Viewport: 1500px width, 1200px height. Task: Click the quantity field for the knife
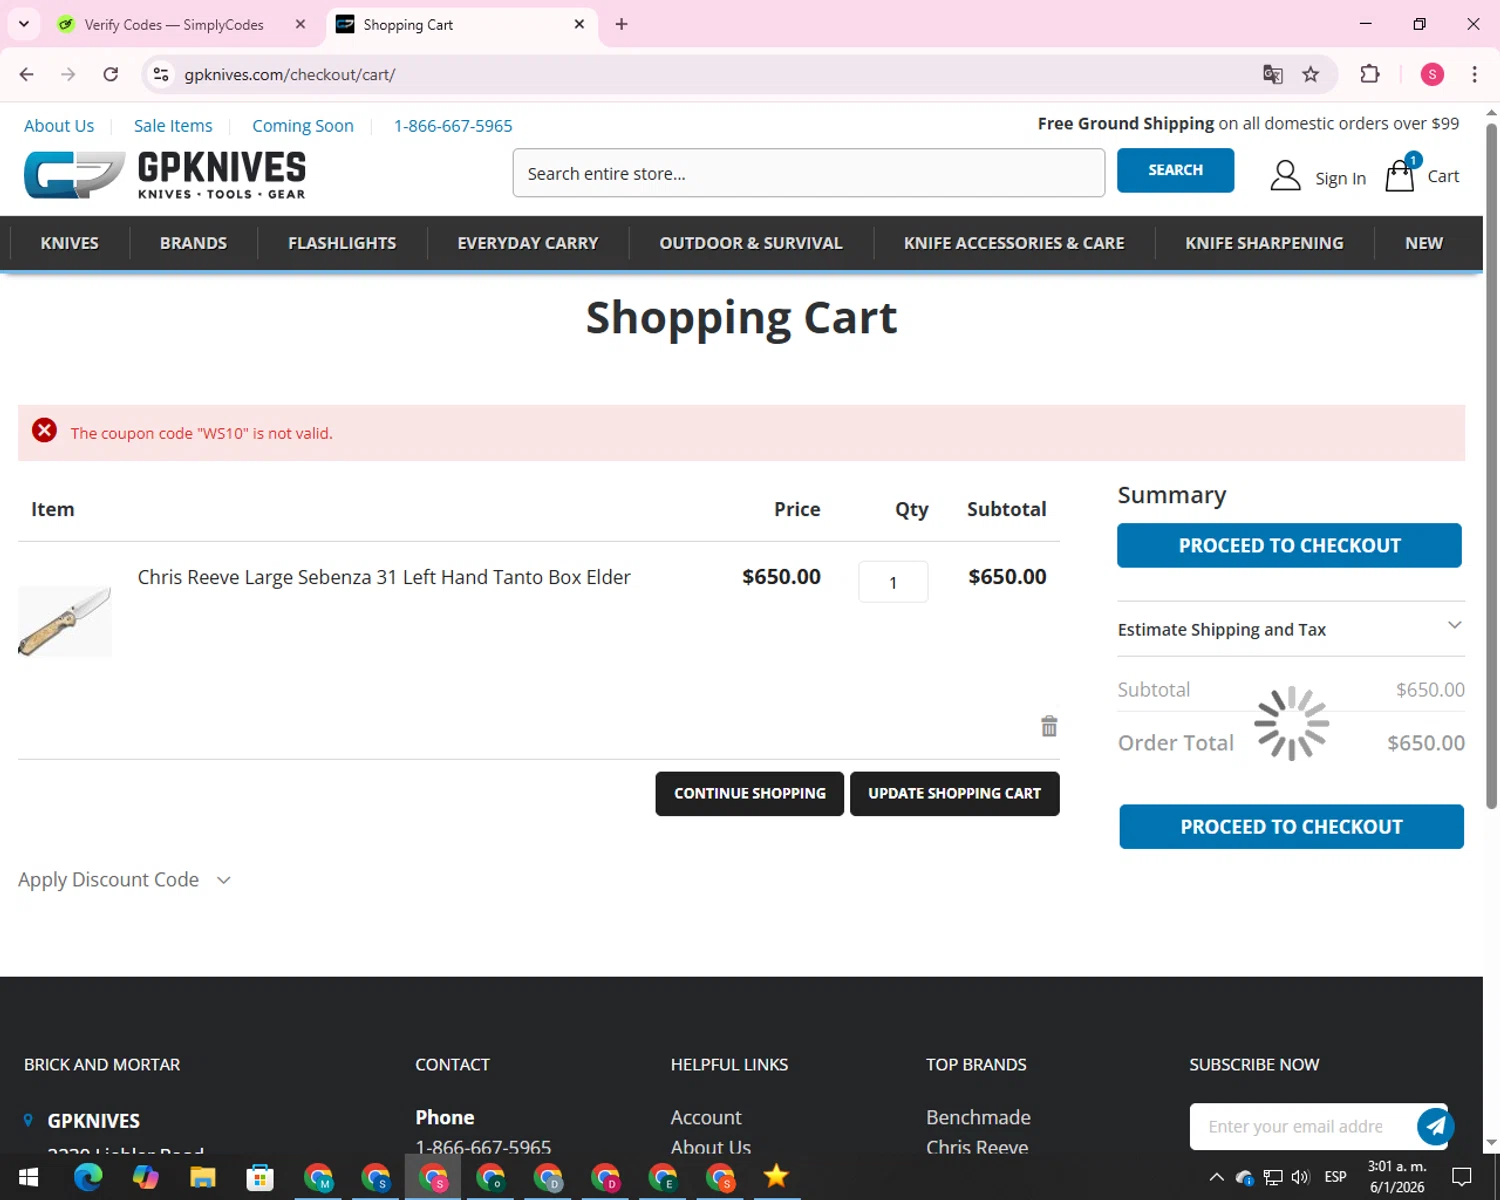pyautogui.click(x=893, y=582)
